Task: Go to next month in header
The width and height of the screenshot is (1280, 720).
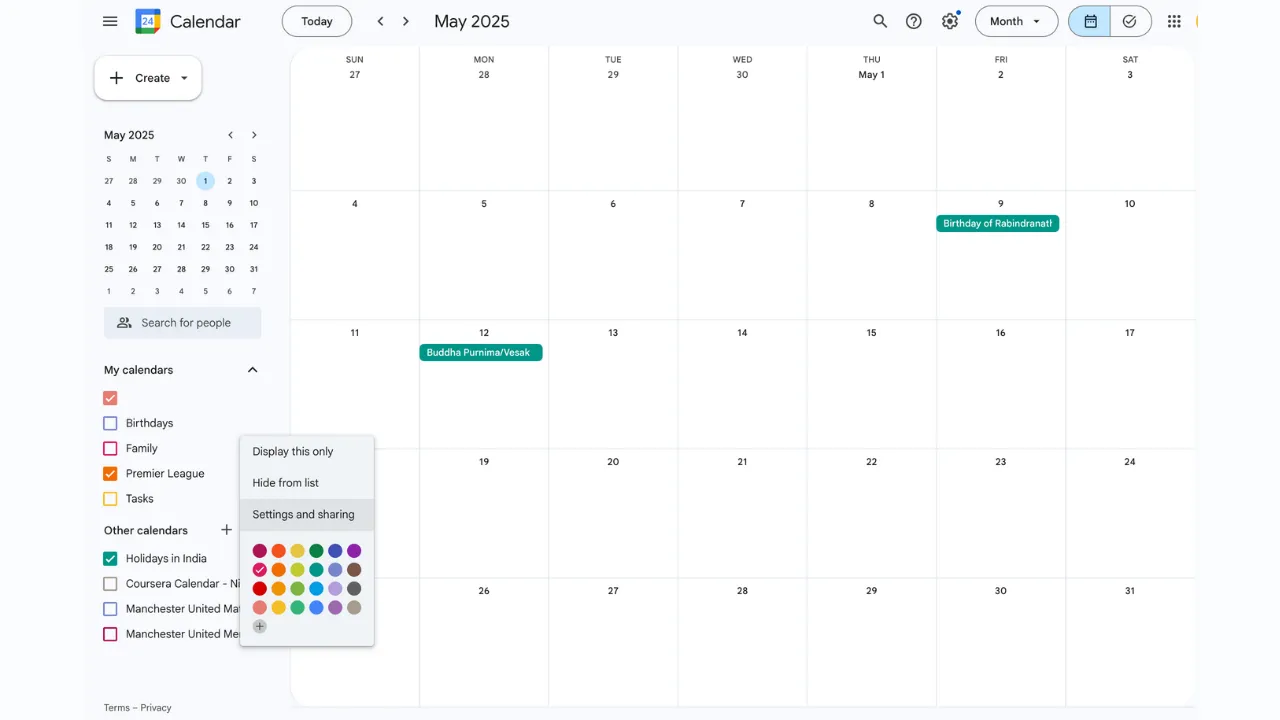Action: [x=406, y=21]
